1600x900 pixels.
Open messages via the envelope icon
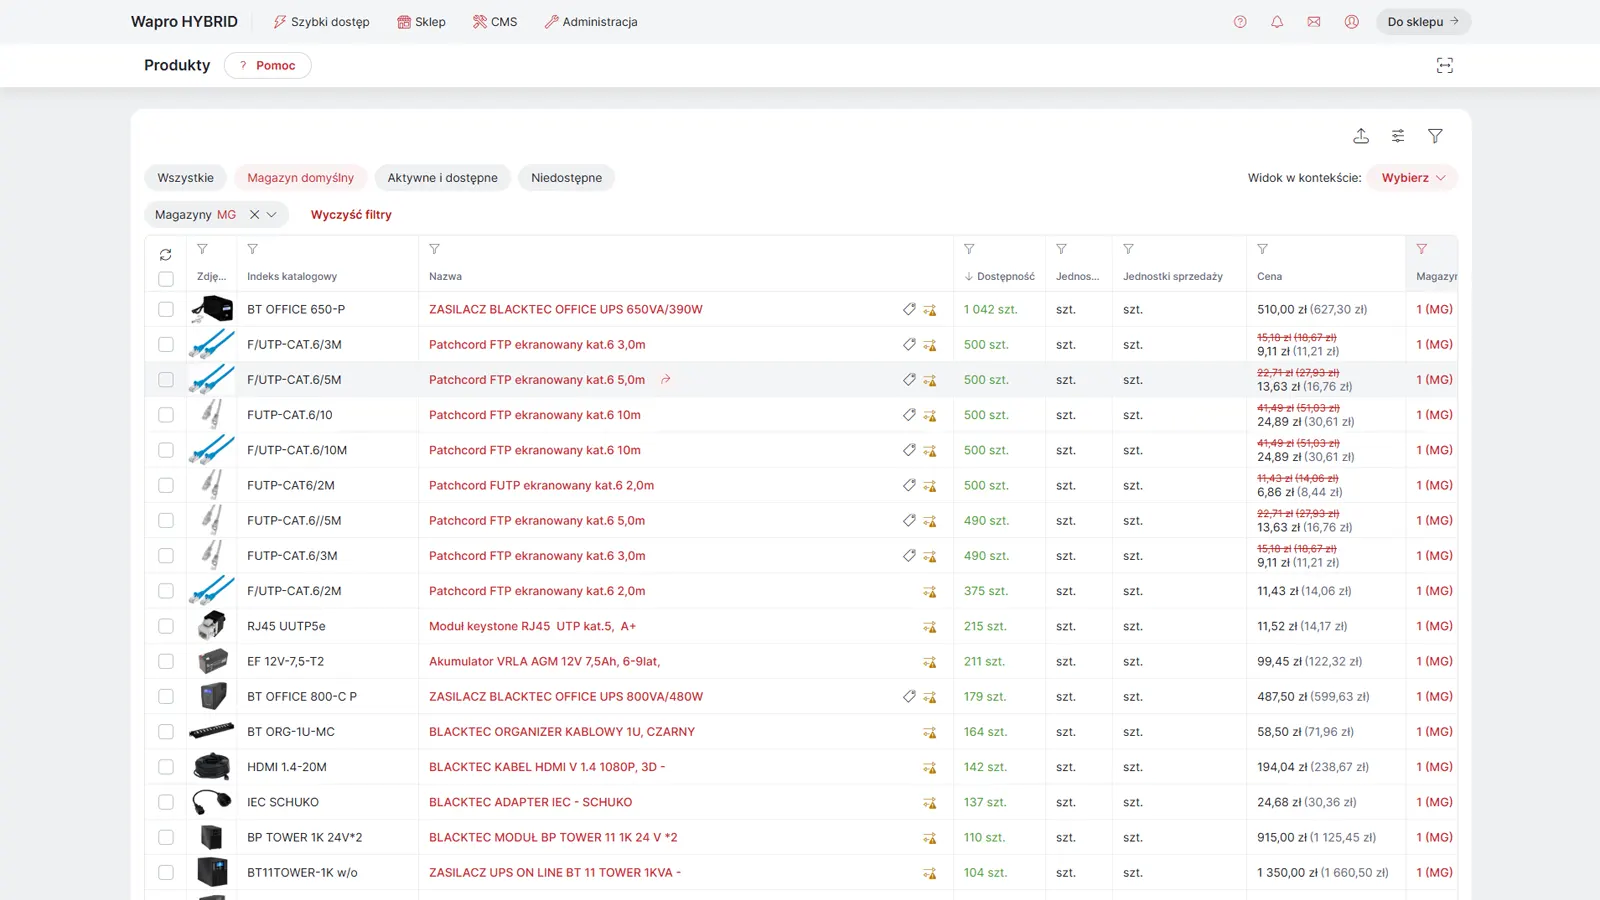click(1314, 21)
